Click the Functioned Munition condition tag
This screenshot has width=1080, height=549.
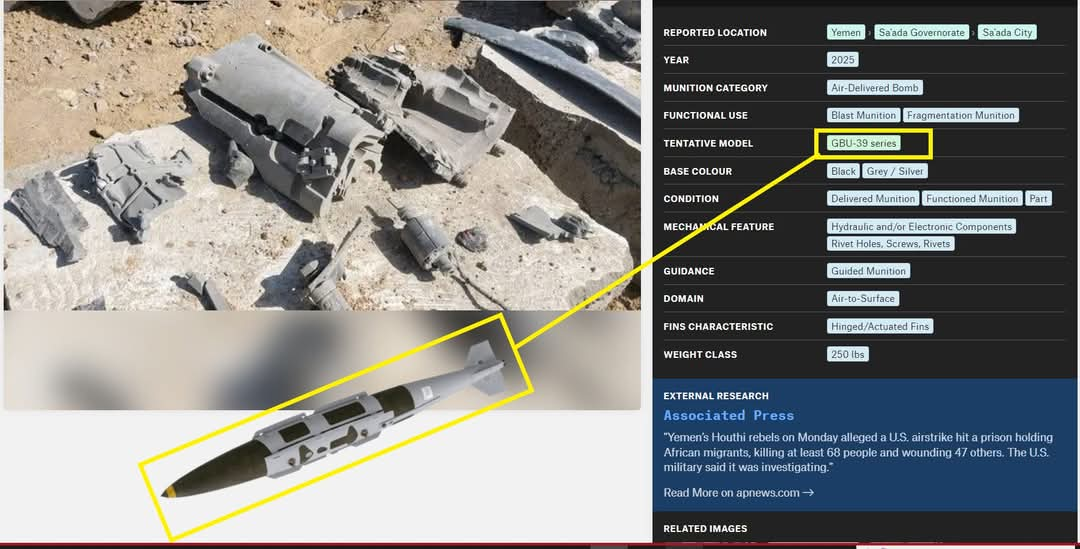(971, 198)
